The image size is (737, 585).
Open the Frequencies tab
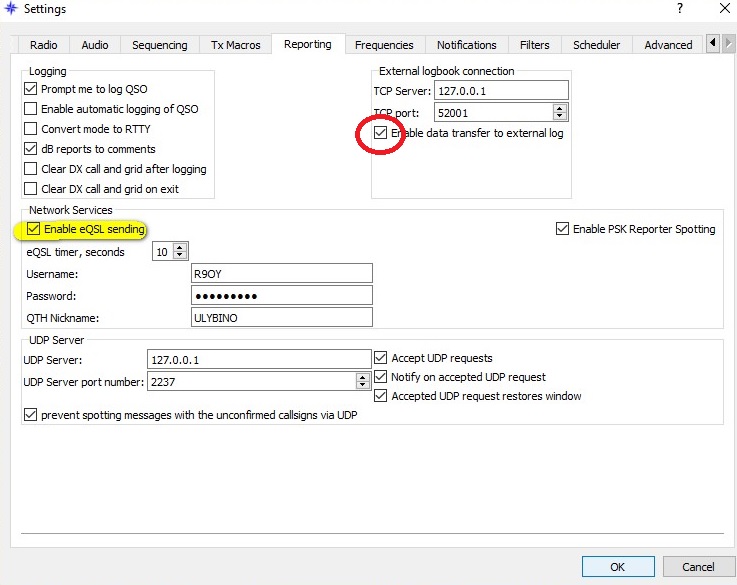click(x=384, y=45)
